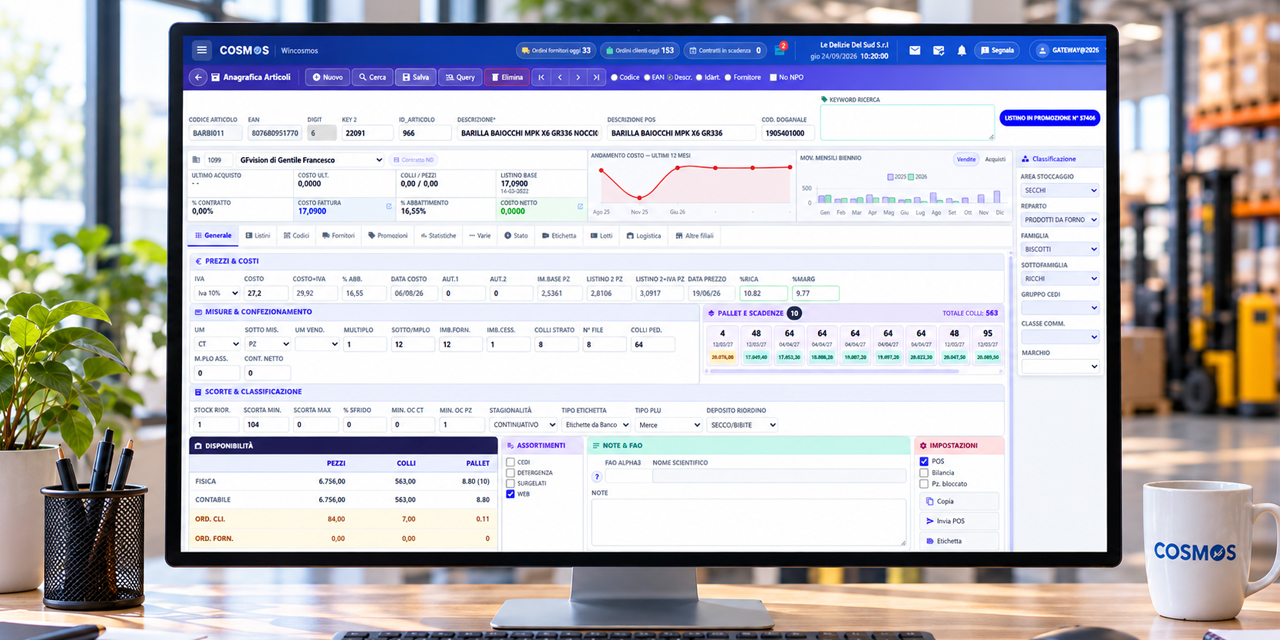
Task: Open the notification bell icon
Action: tap(962, 50)
